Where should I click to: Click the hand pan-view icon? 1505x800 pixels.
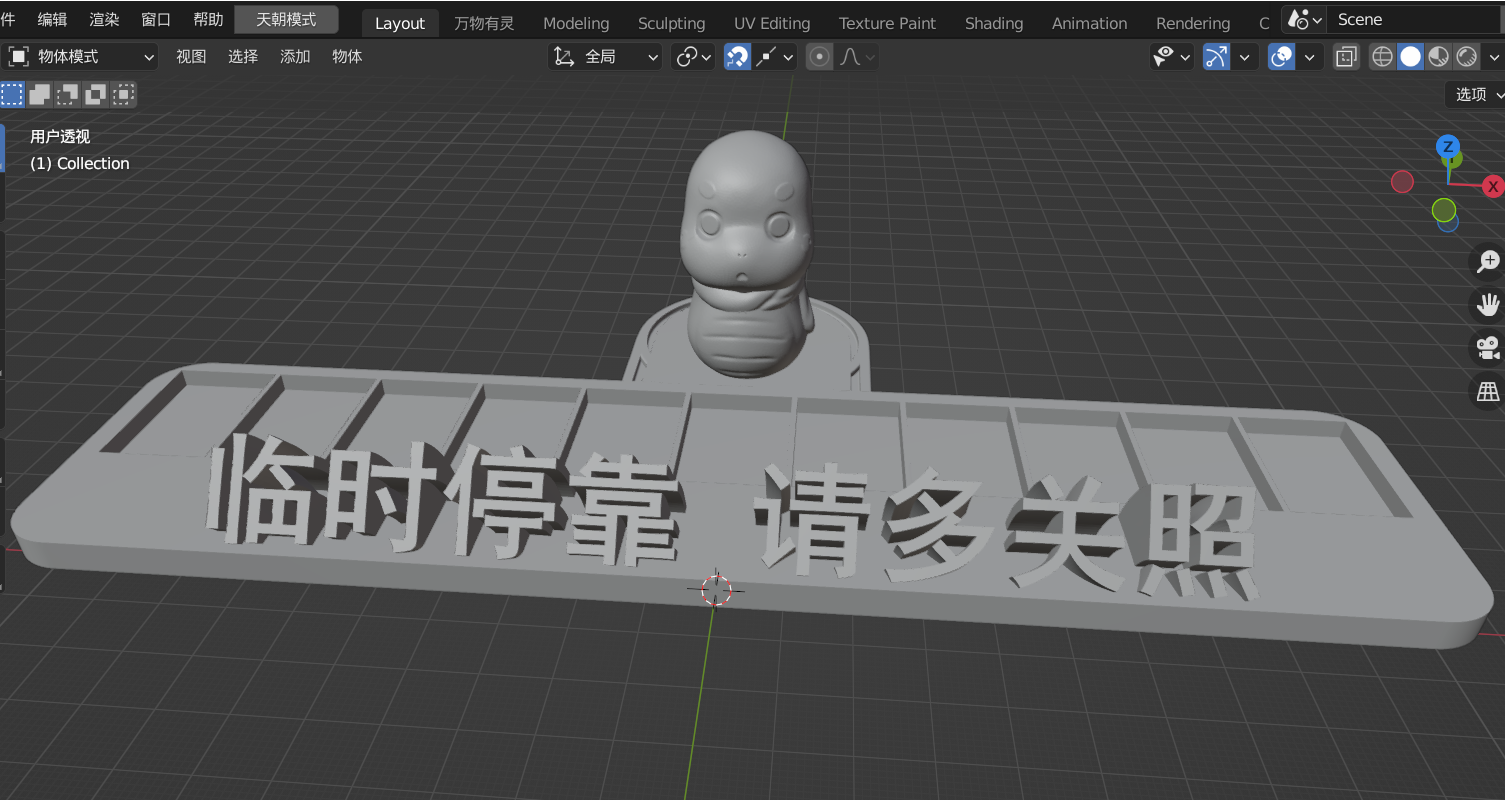[x=1488, y=305]
